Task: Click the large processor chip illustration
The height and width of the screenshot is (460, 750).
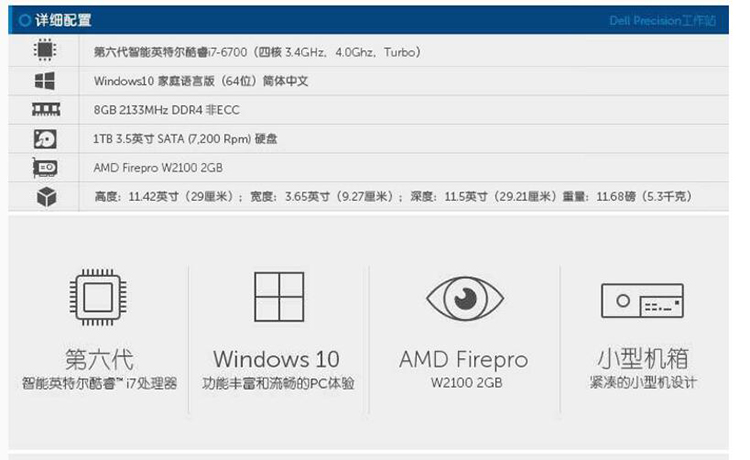Action: (x=98, y=297)
